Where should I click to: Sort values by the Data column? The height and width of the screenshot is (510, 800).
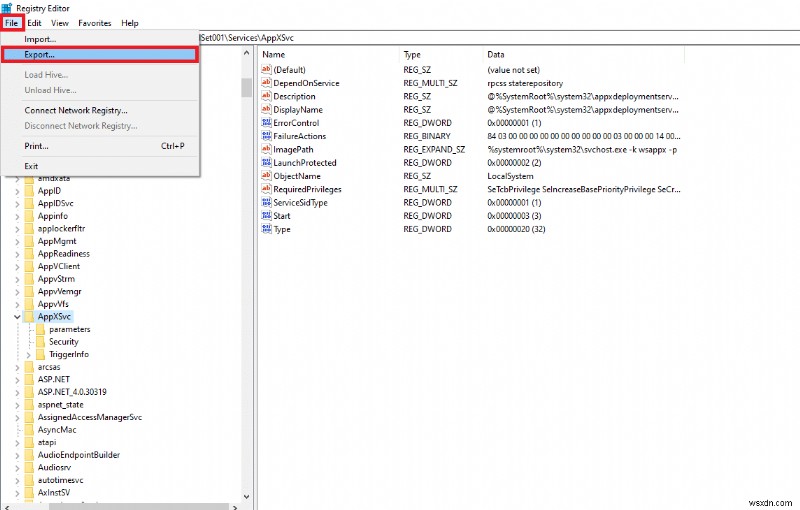584,55
